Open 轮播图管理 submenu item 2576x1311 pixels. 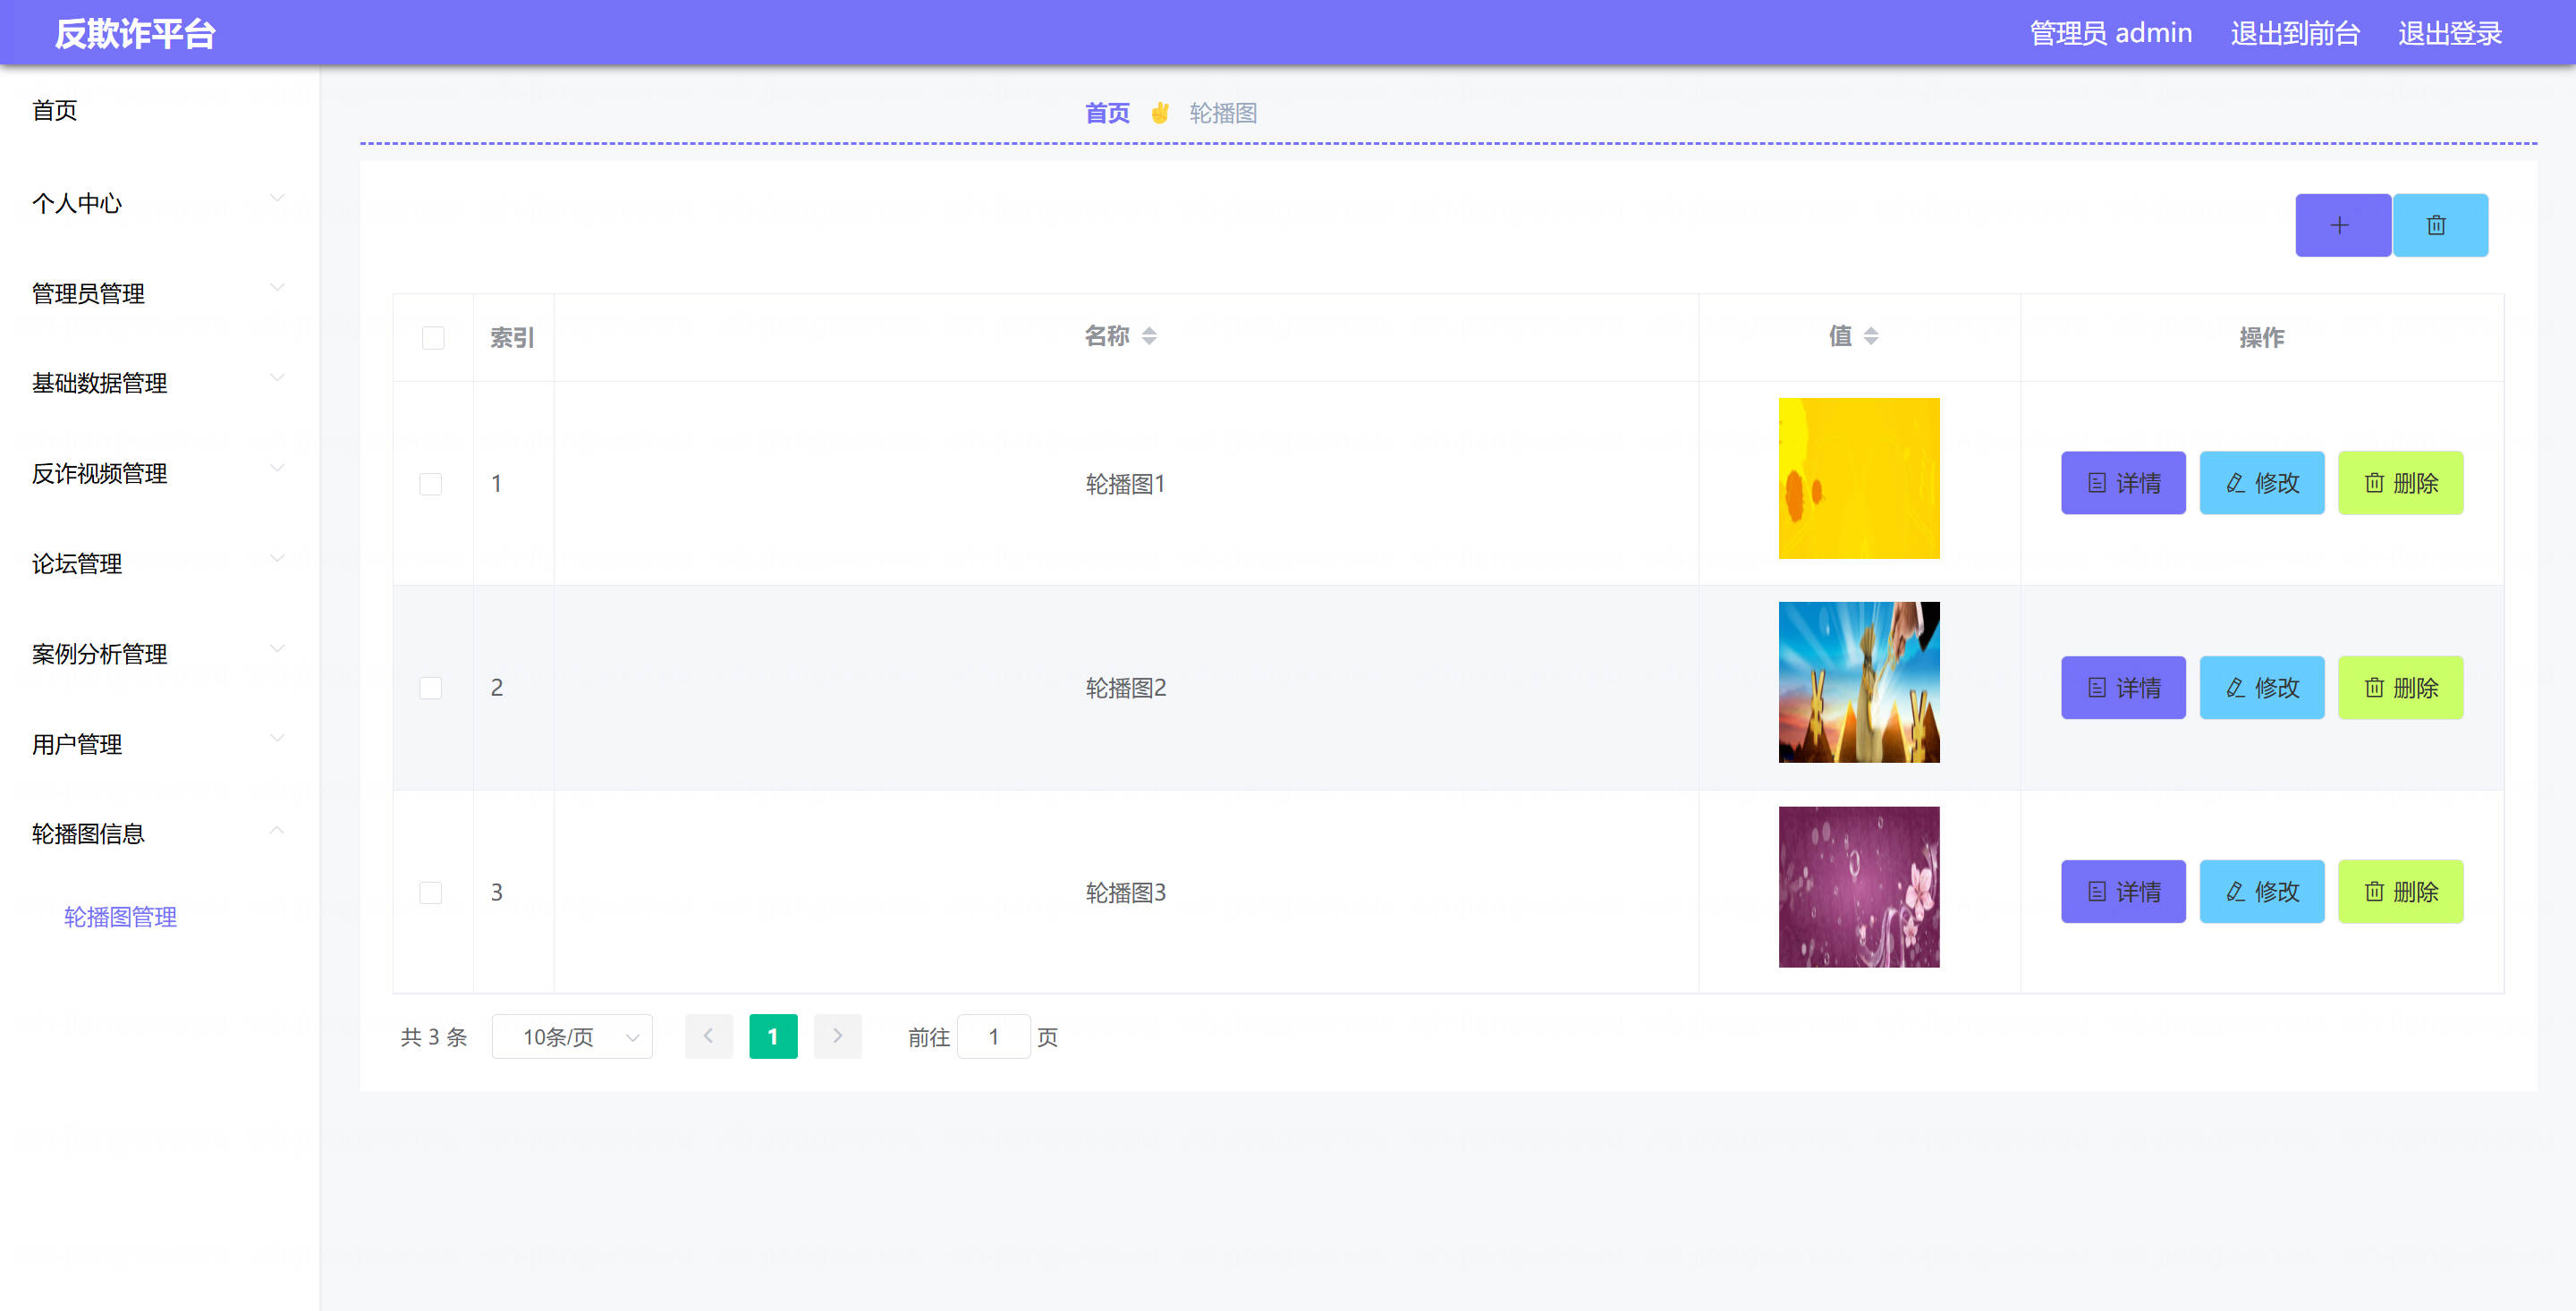pos(120,916)
